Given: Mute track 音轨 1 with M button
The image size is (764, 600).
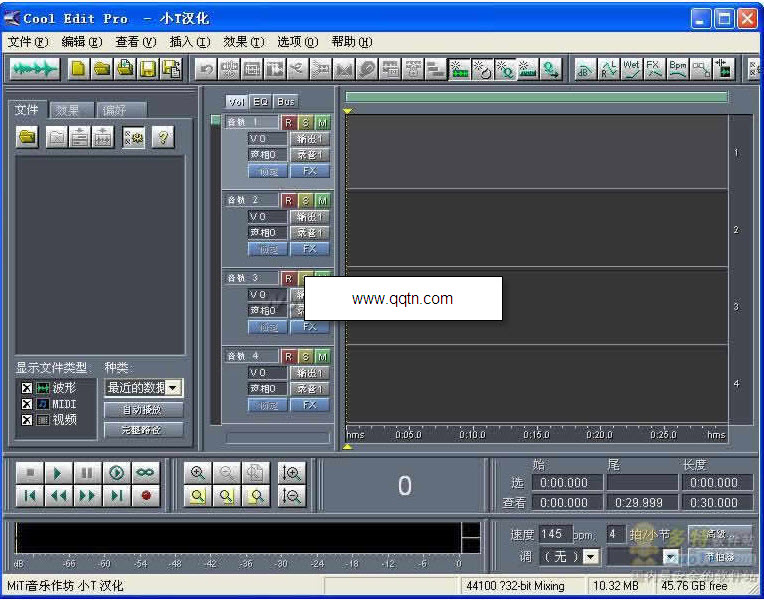Looking at the screenshot, I should tap(322, 123).
